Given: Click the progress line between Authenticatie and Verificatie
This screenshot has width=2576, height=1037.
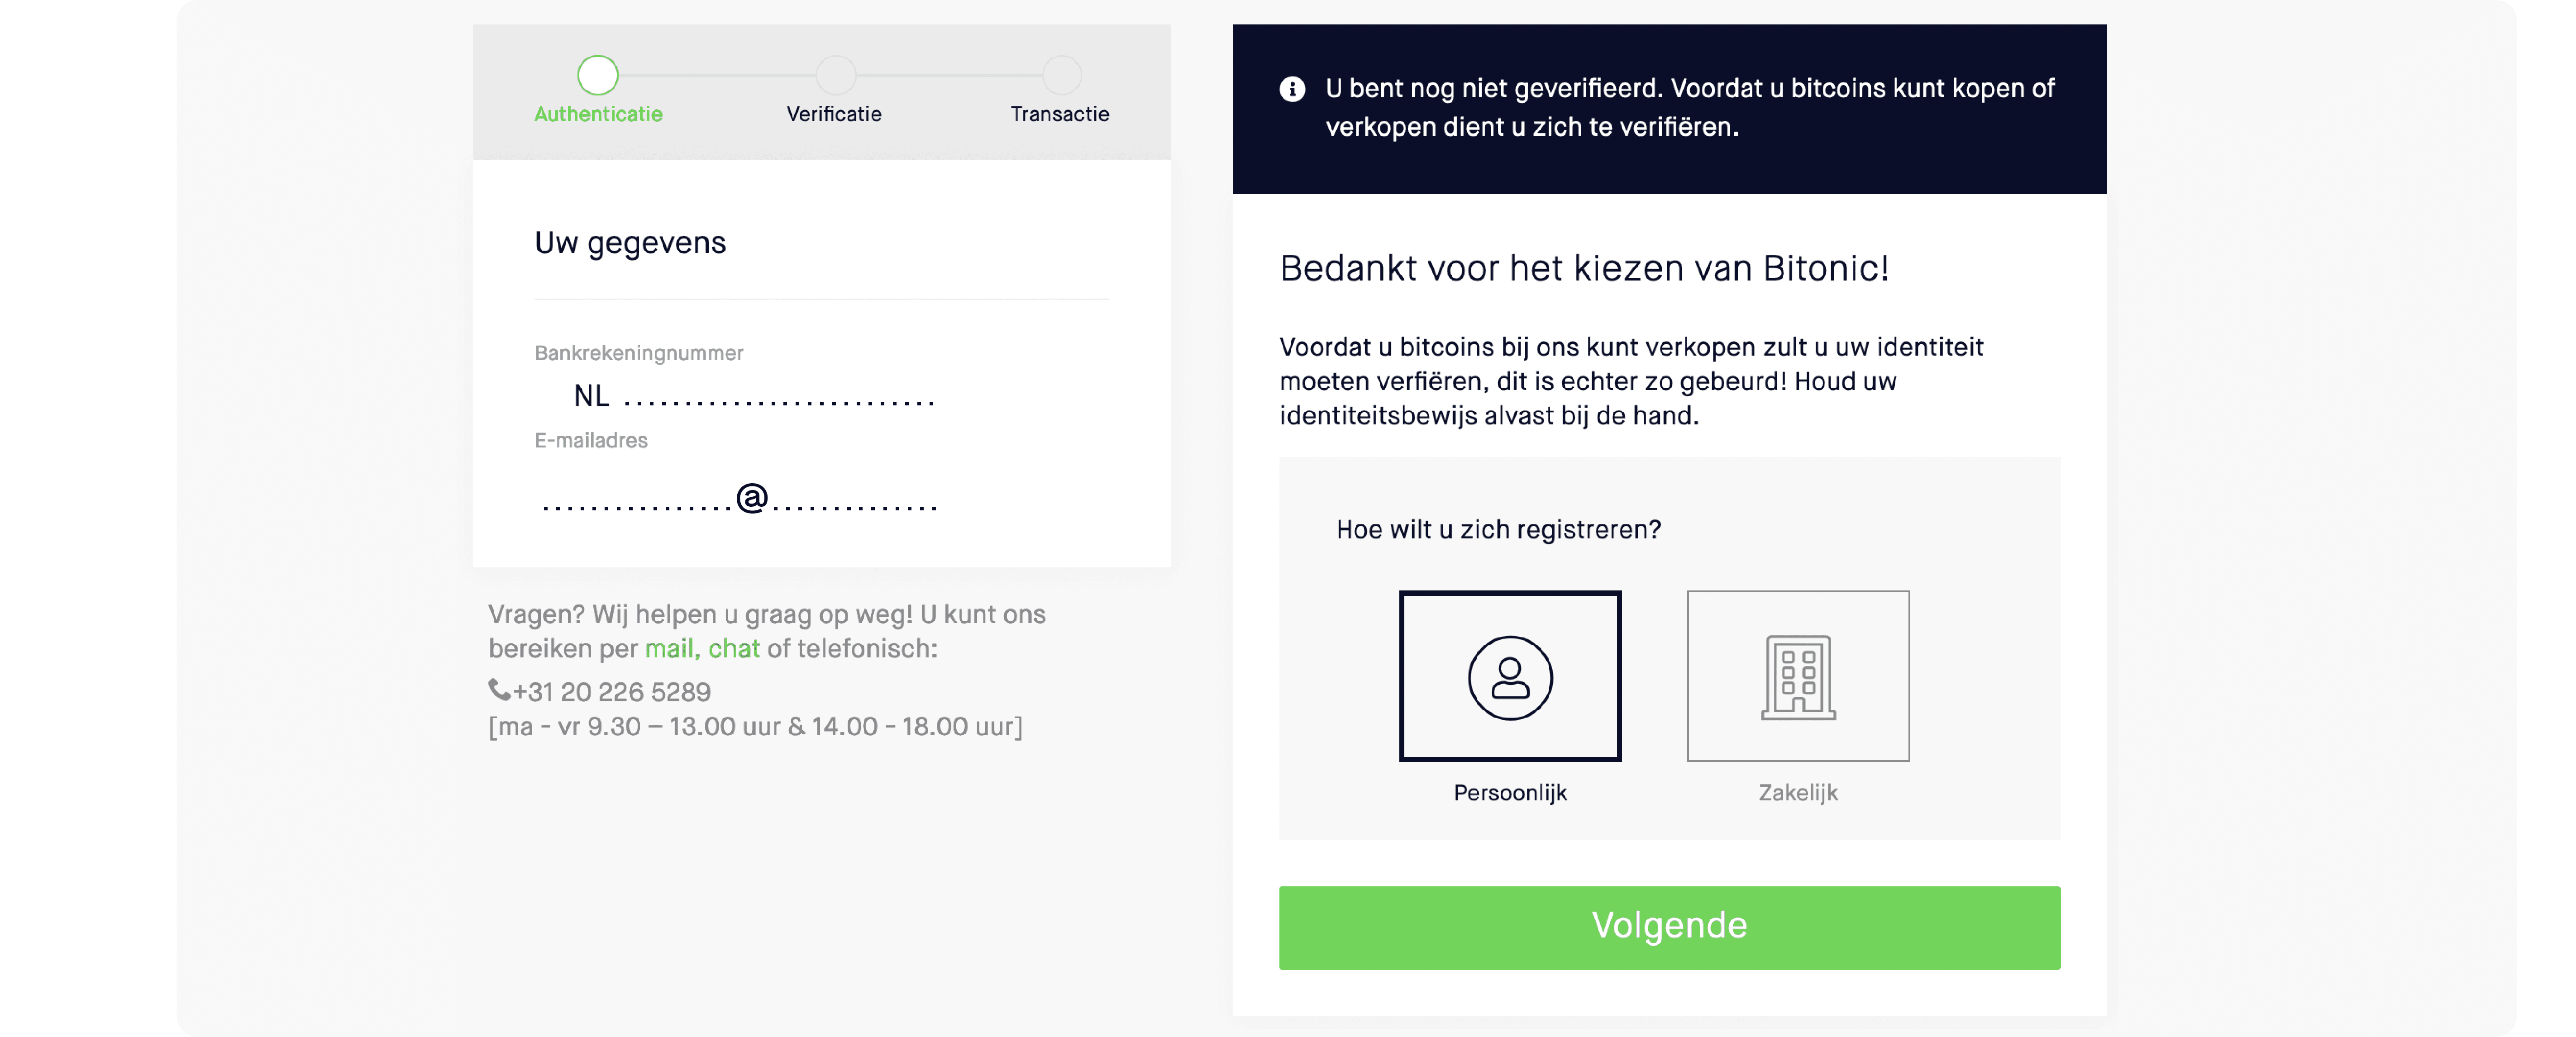Looking at the screenshot, I should tap(717, 75).
